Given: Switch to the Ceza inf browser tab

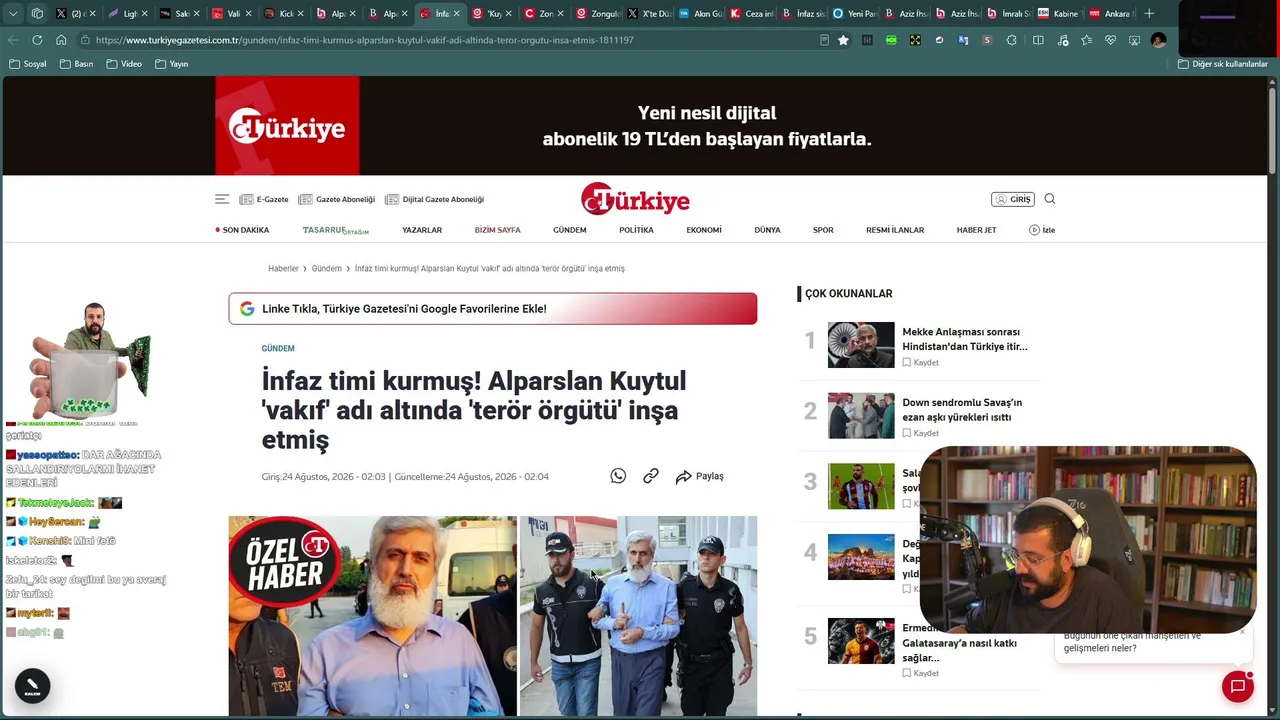Looking at the screenshot, I should pyautogui.click(x=753, y=14).
